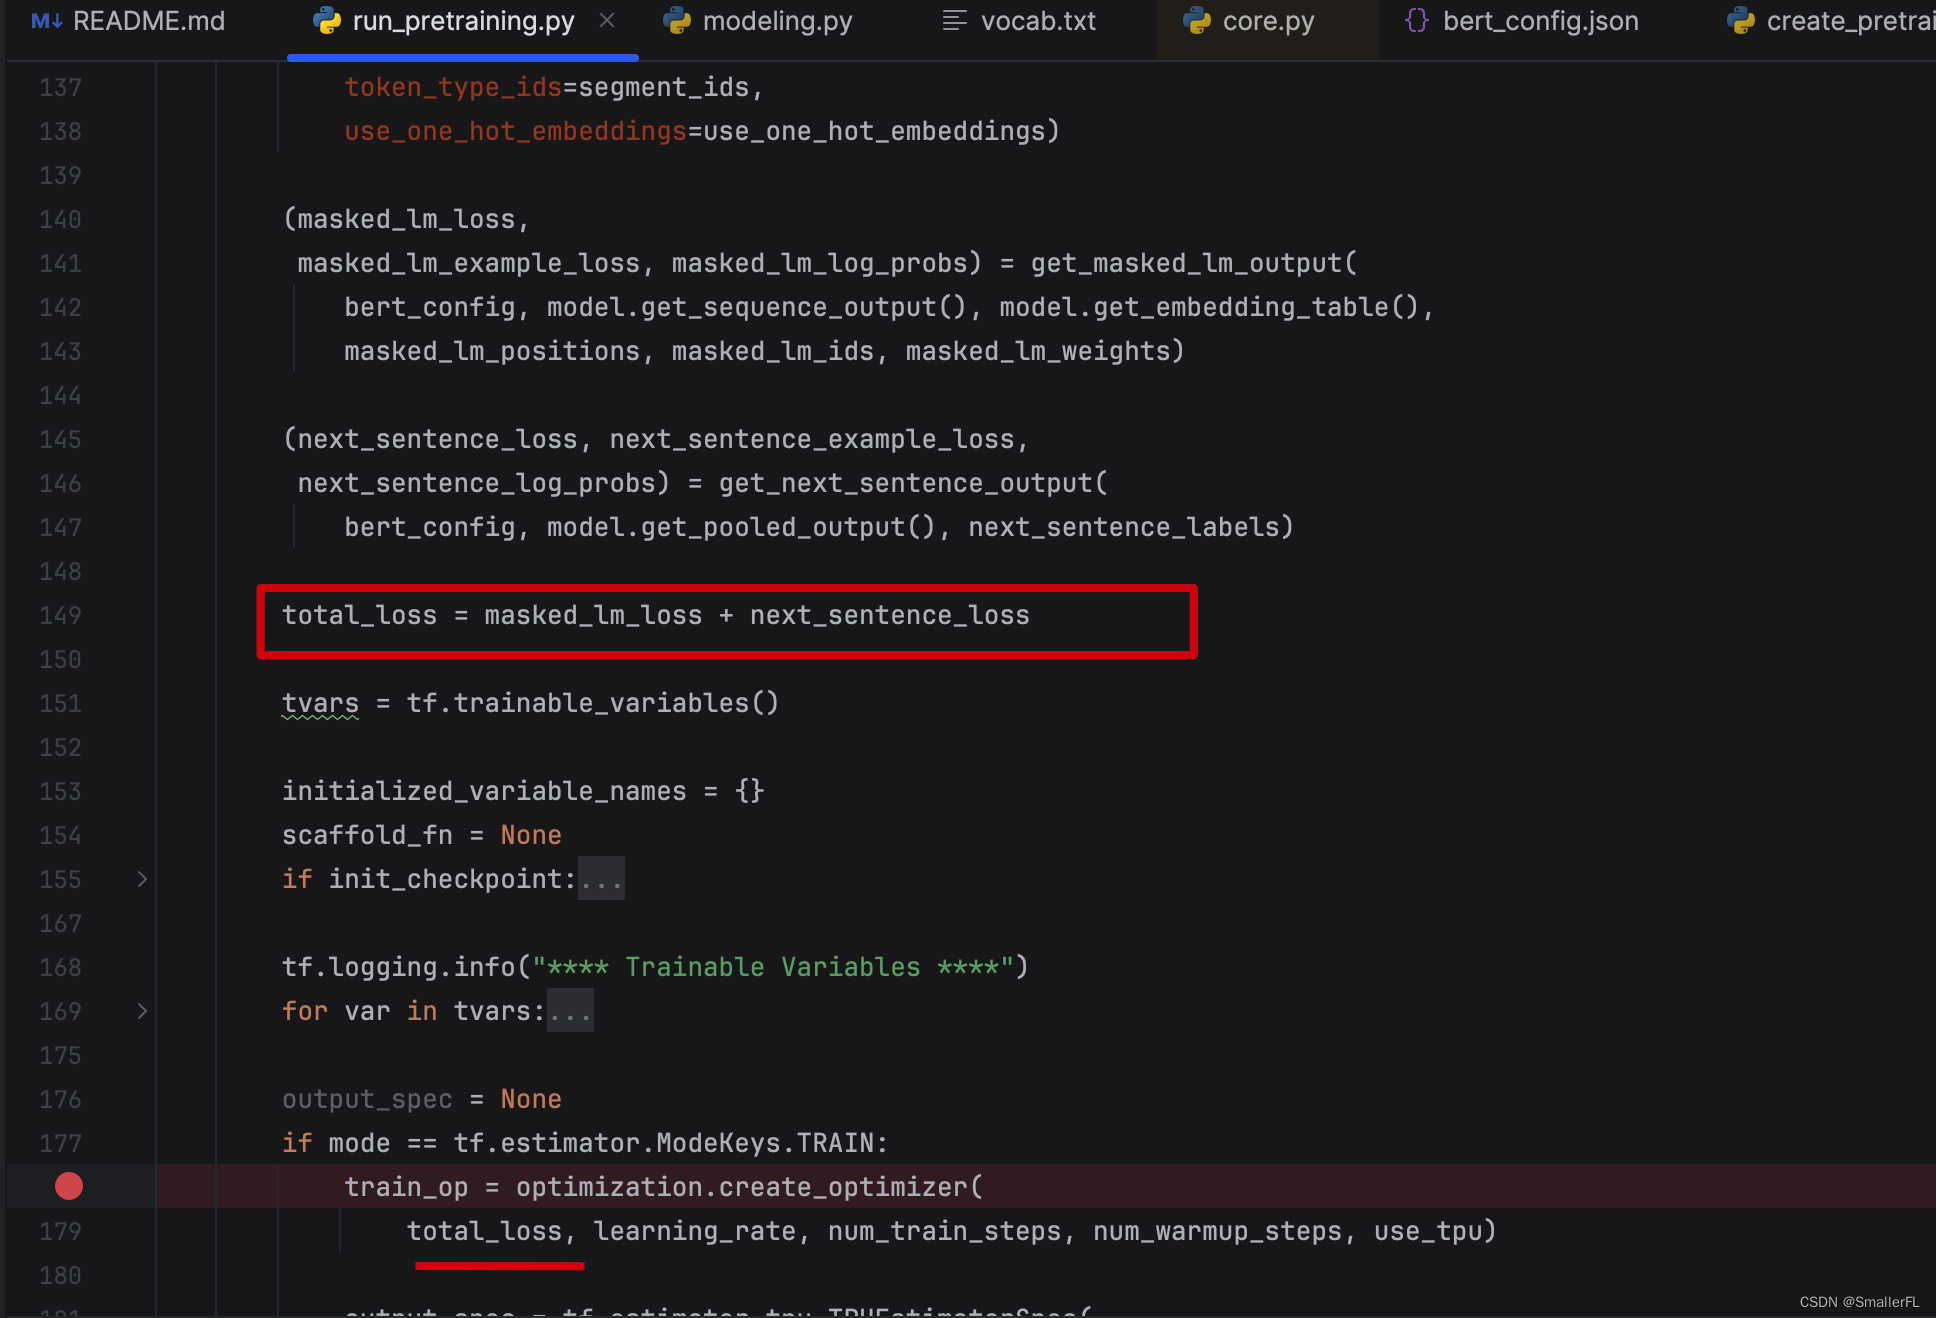
Task: Remove the red breakpoint at train_op line
Action: point(69,1186)
